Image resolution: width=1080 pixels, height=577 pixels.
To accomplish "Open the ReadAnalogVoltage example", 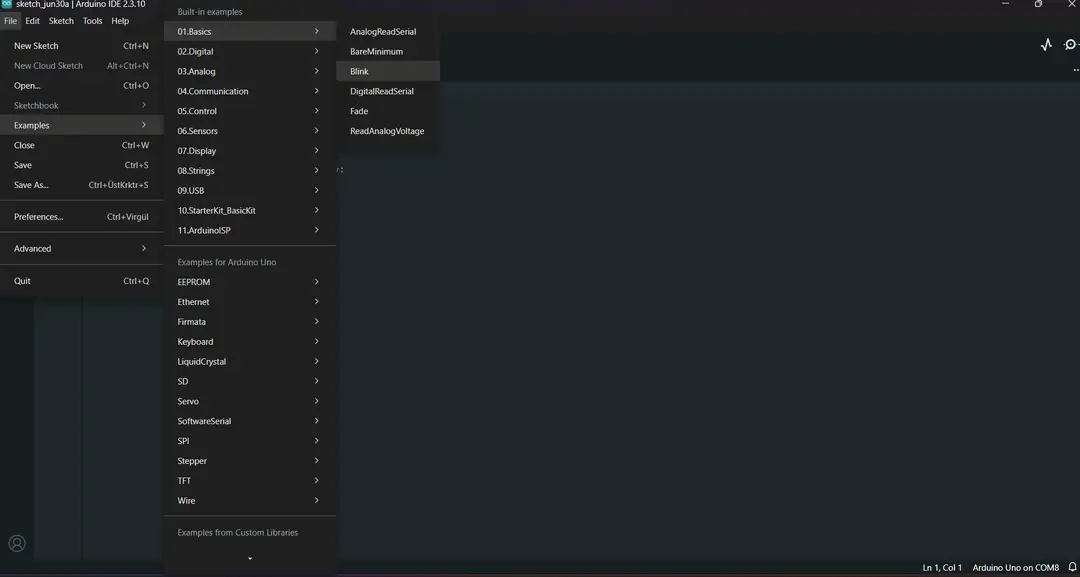I will tap(388, 132).
